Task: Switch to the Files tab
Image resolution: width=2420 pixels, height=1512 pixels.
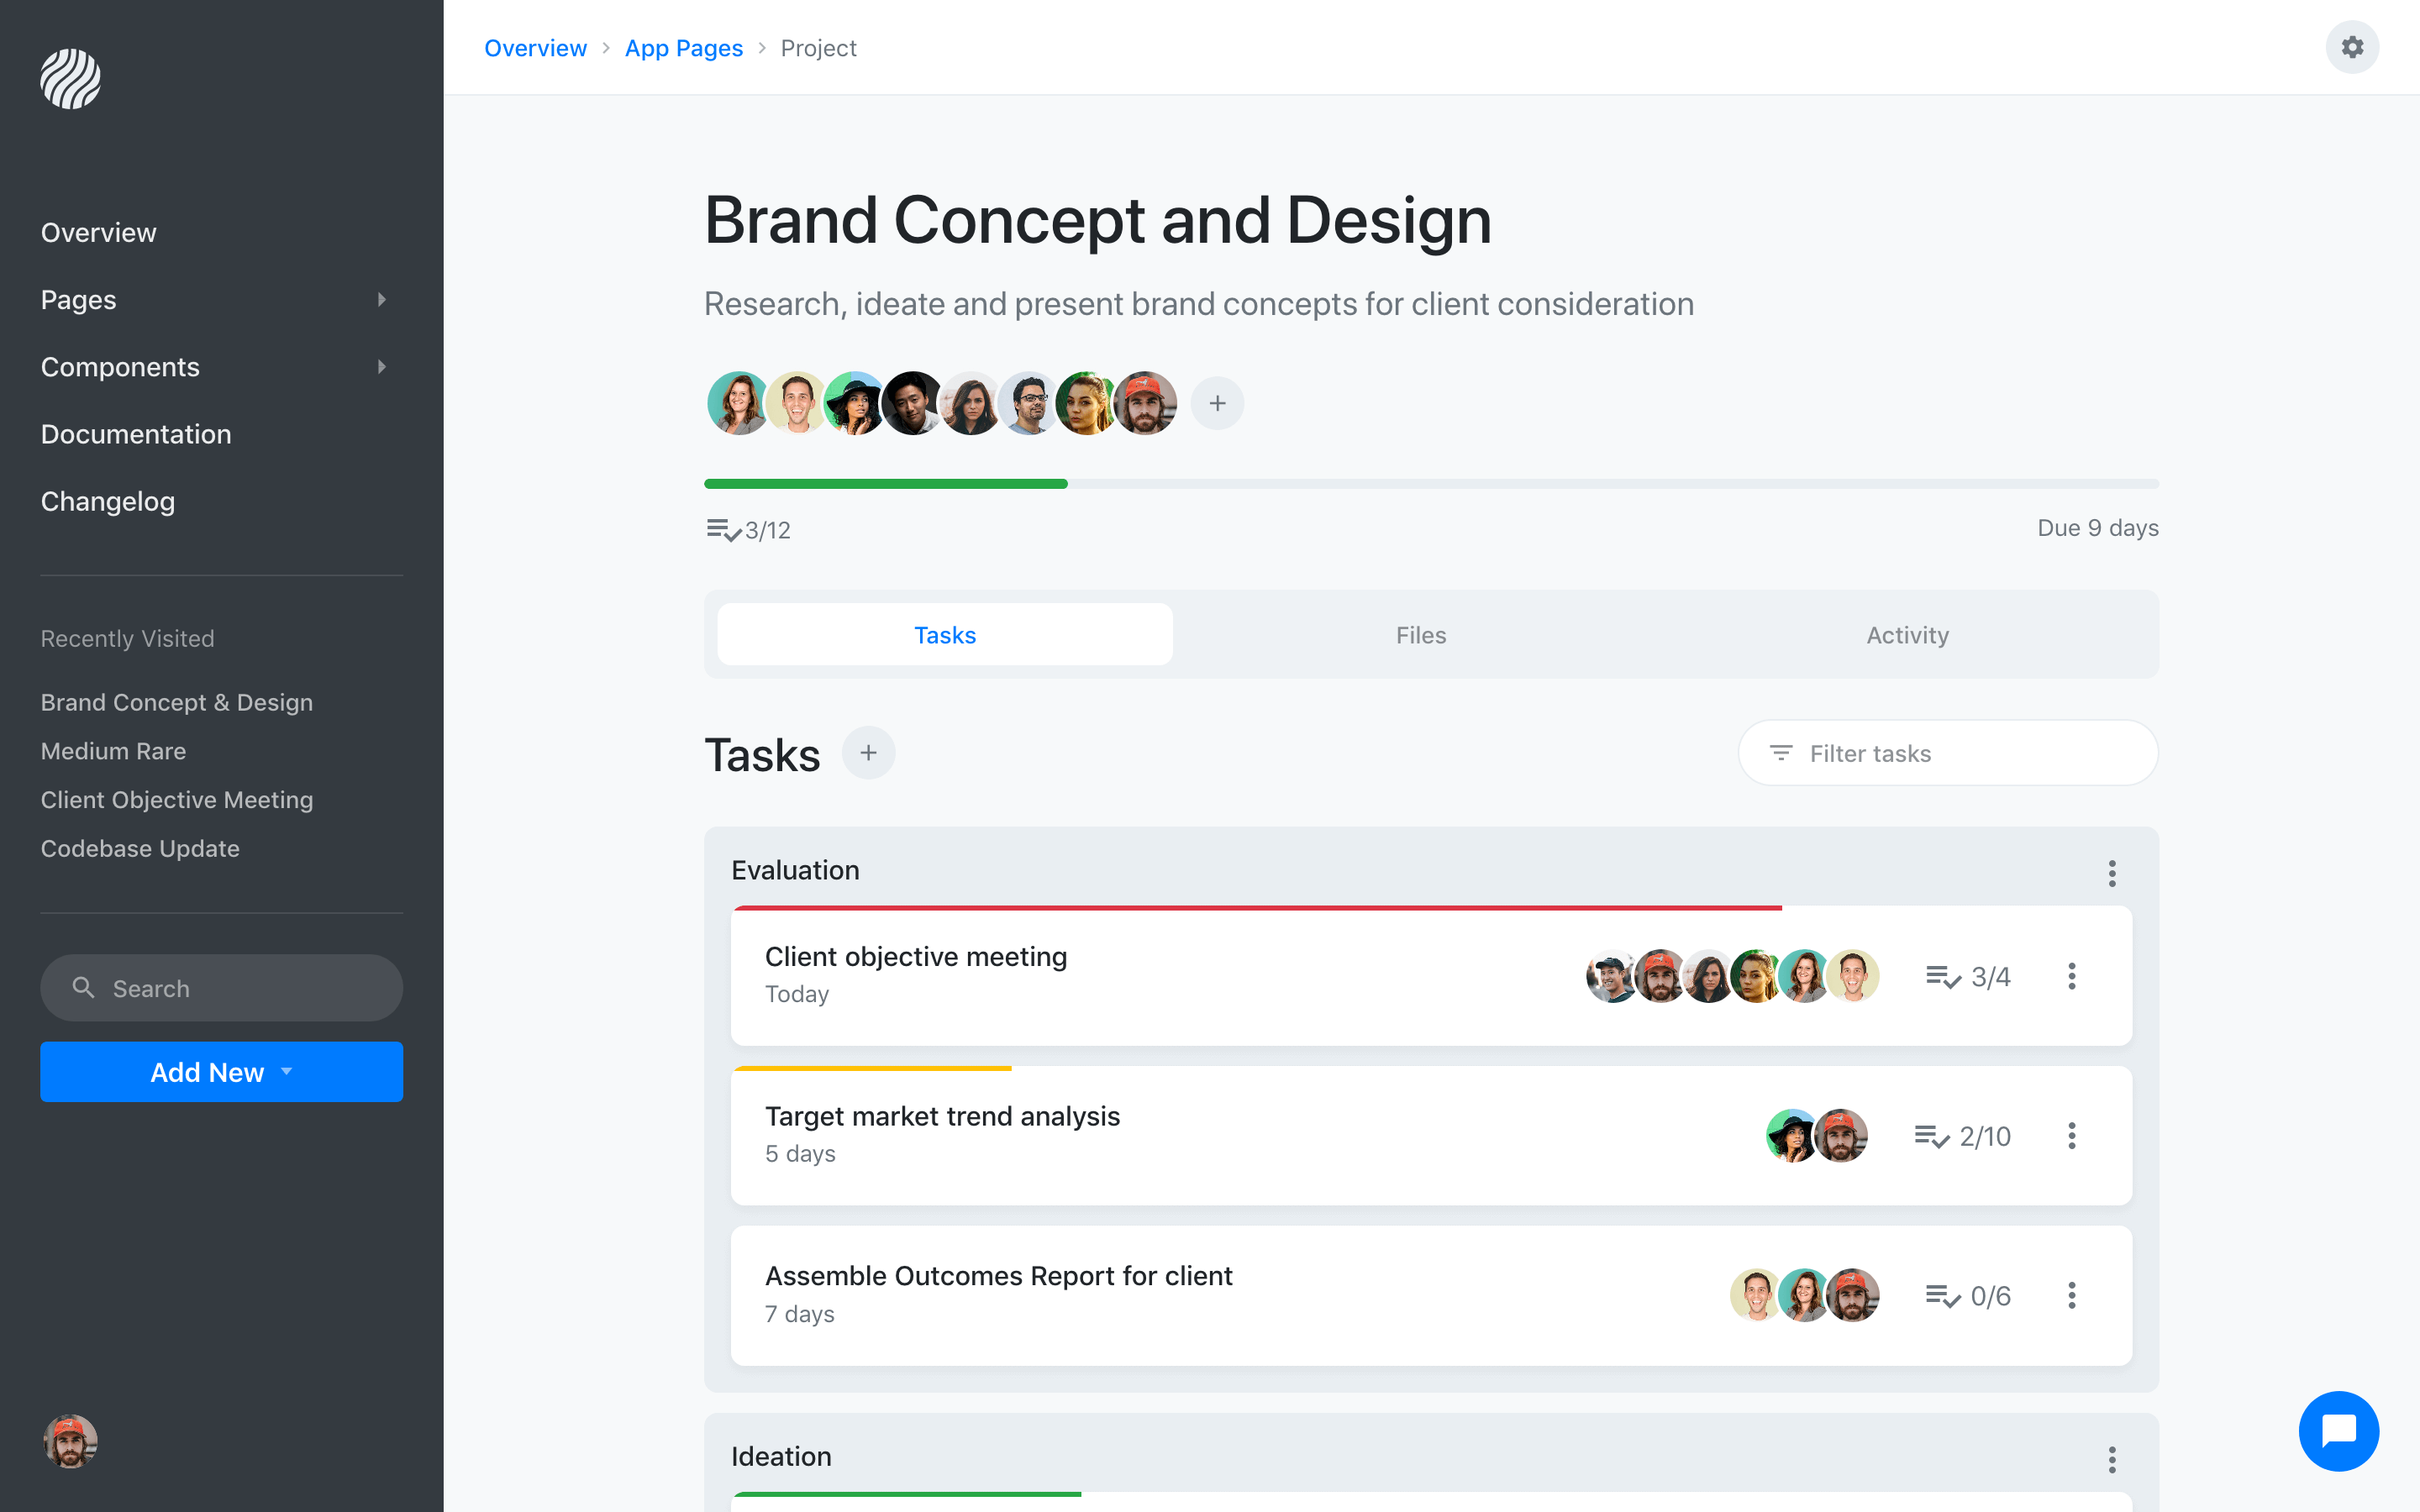Action: (x=1420, y=635)
